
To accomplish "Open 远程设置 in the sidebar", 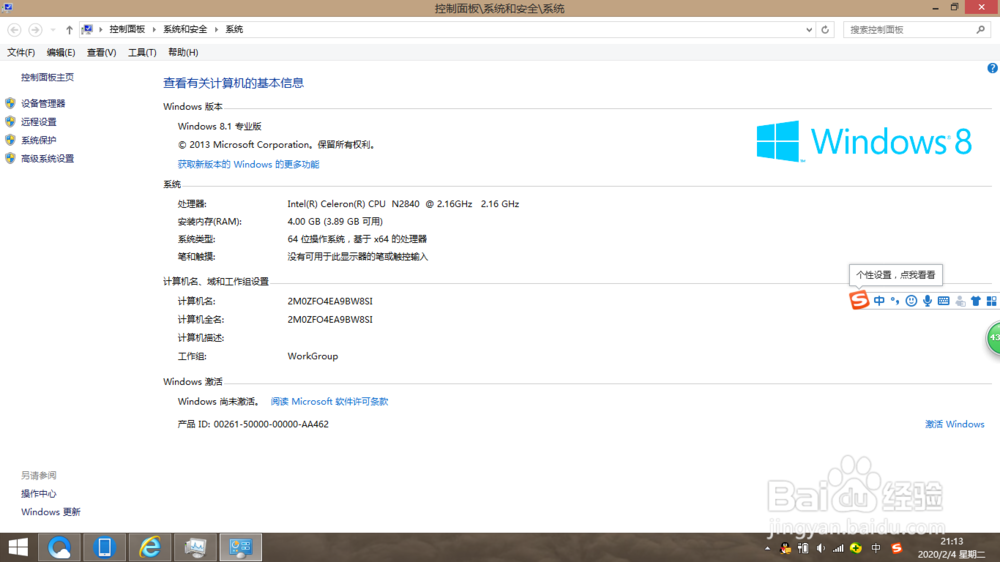I will (38, 122).
